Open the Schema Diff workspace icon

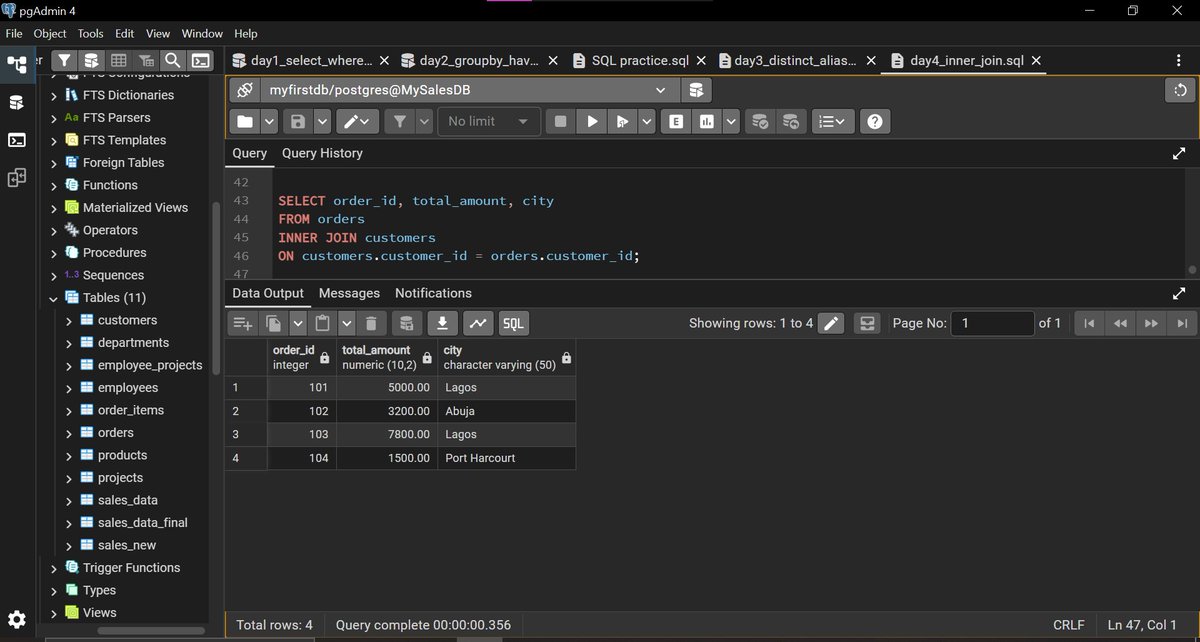point(17,178)
